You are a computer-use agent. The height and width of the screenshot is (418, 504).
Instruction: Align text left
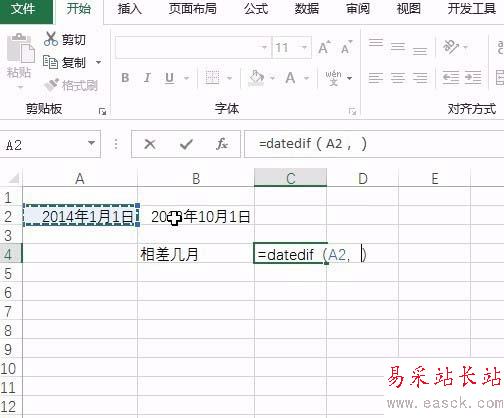(x=376, y=78)
